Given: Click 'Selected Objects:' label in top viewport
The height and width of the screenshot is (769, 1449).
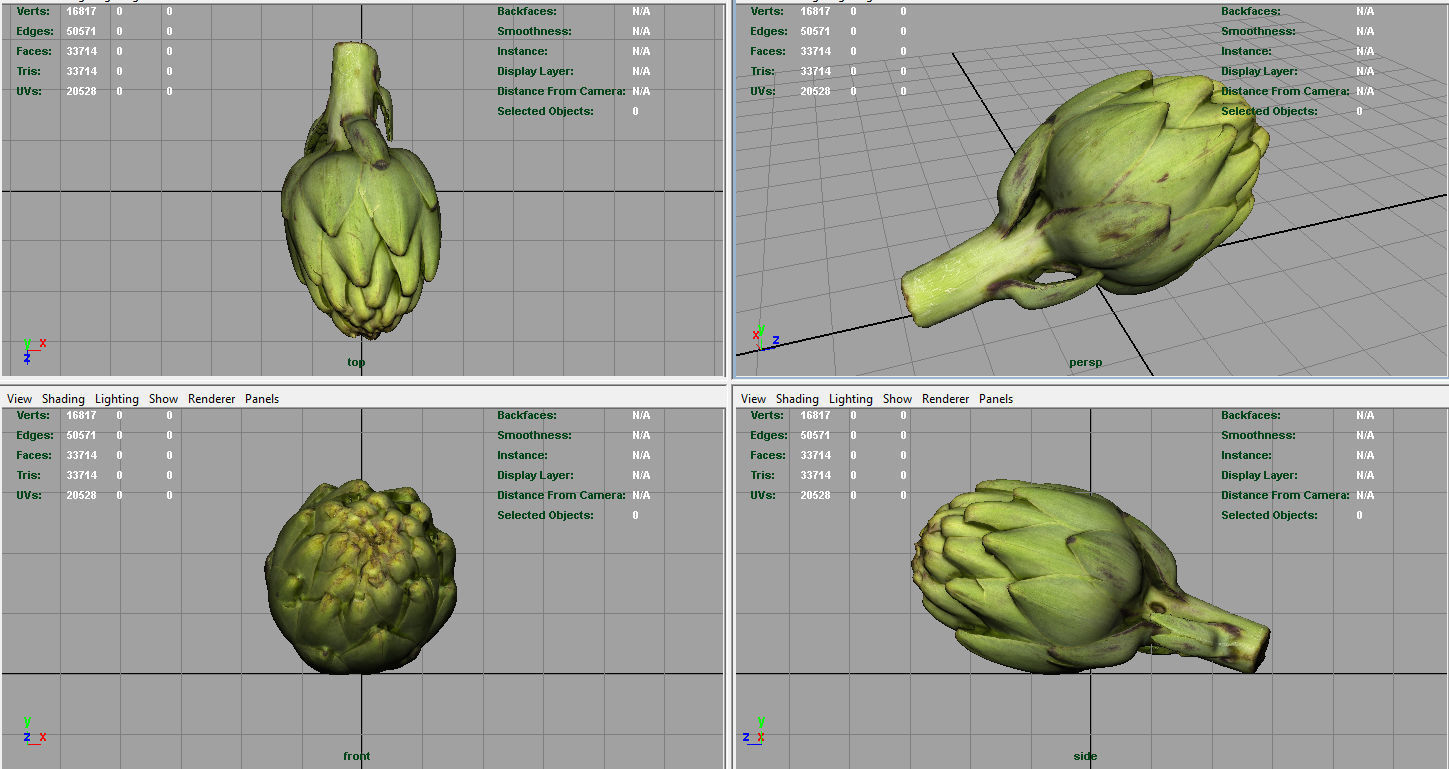Looking at the screenshot, I should tap(545, 111).
